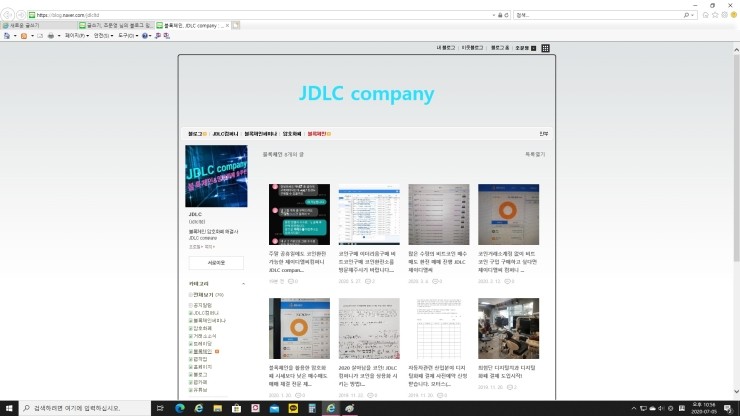Click the yellow smiley feedback icon

(734, 15)
